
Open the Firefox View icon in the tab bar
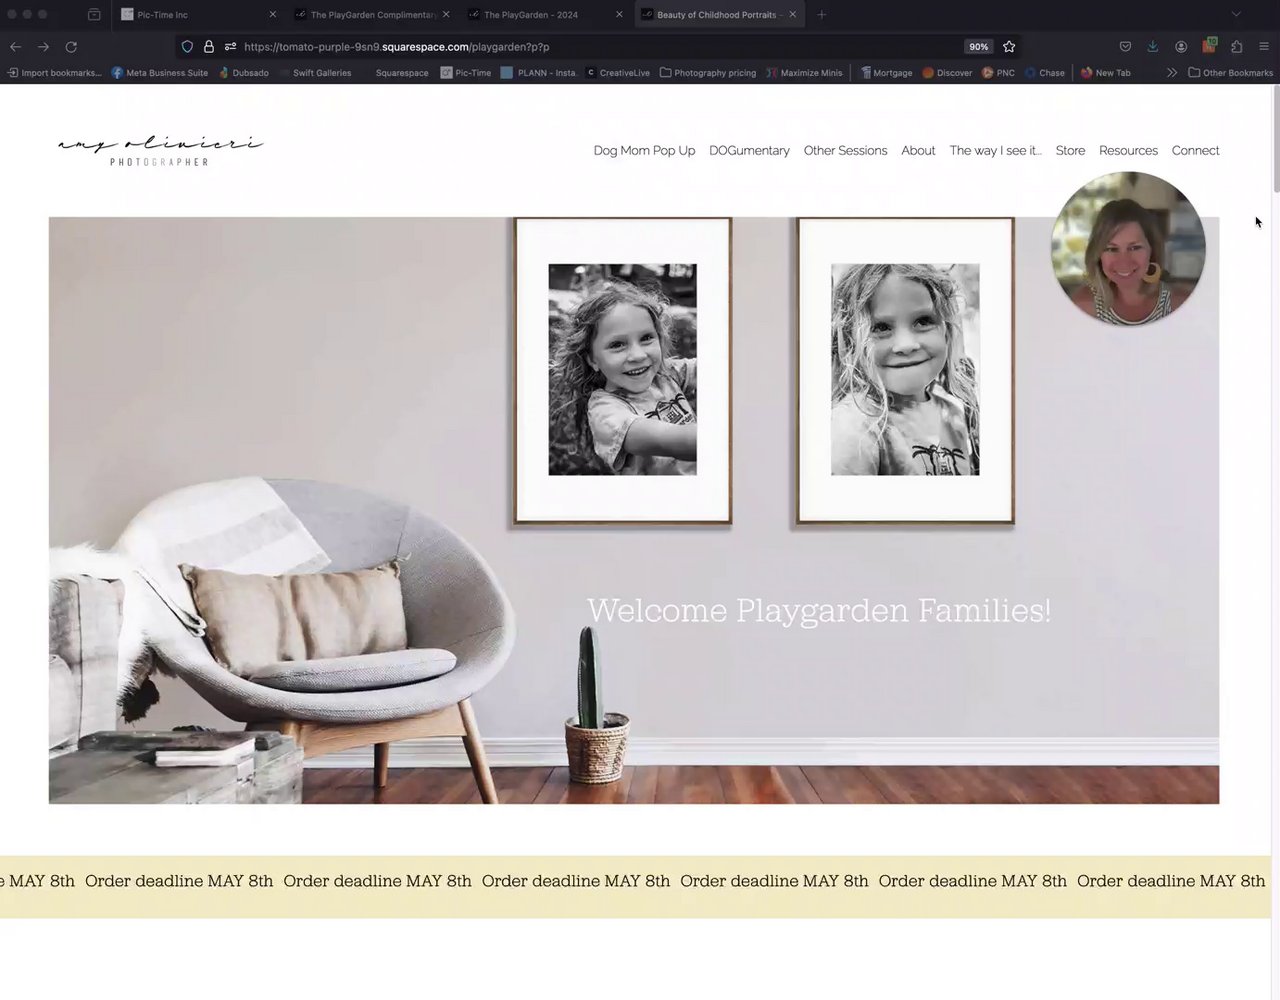(94, 15)
